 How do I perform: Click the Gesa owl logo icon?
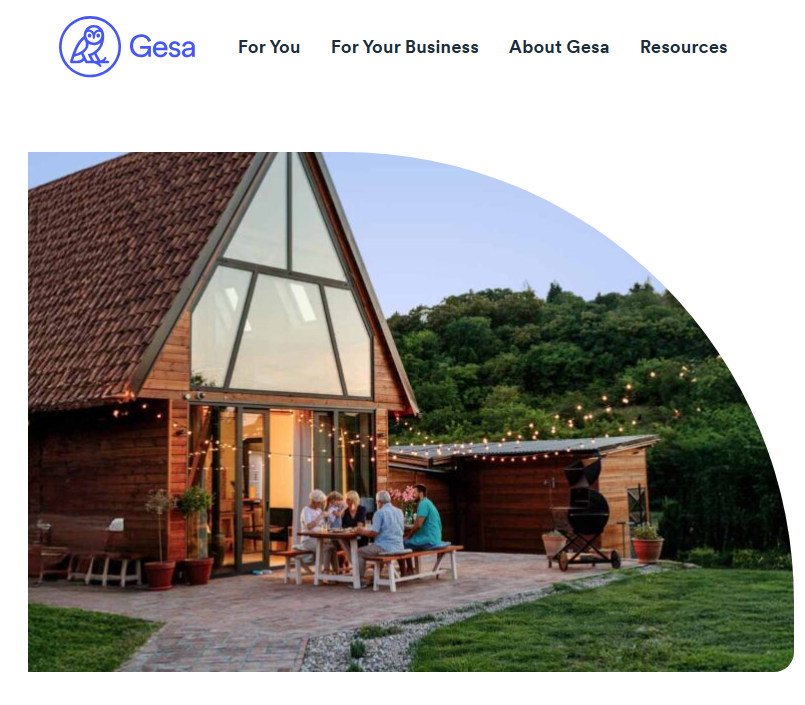pos(90,47)
